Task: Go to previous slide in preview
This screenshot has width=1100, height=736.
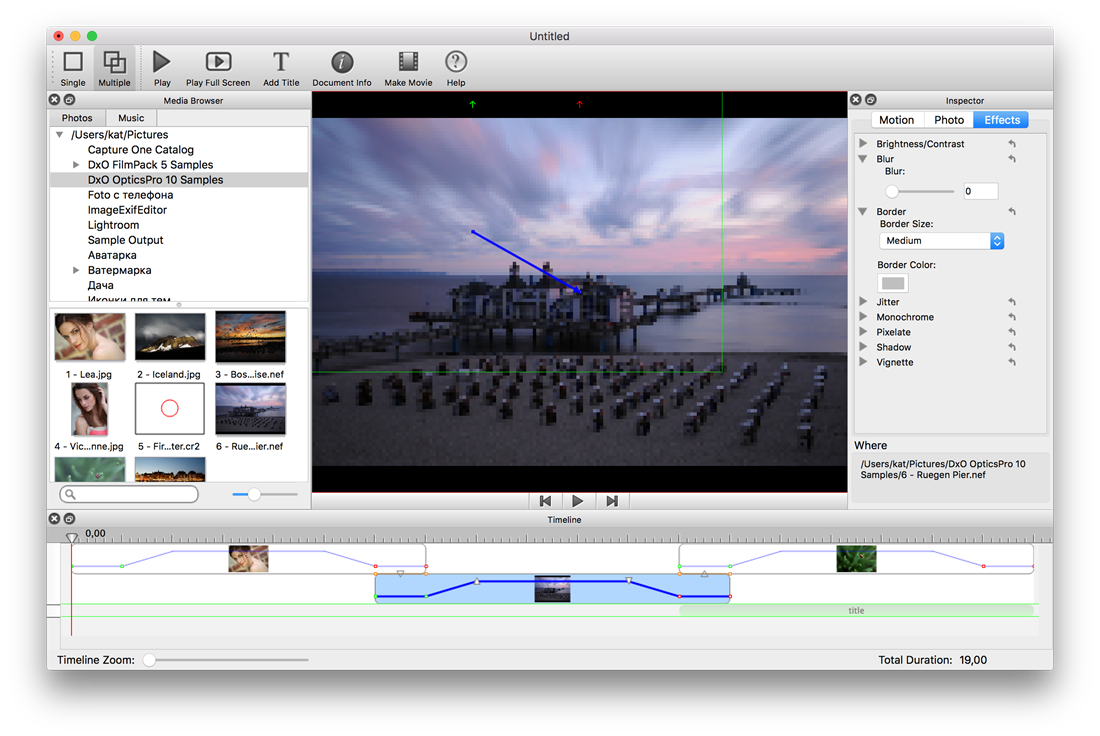Action: tap(545, 501)
